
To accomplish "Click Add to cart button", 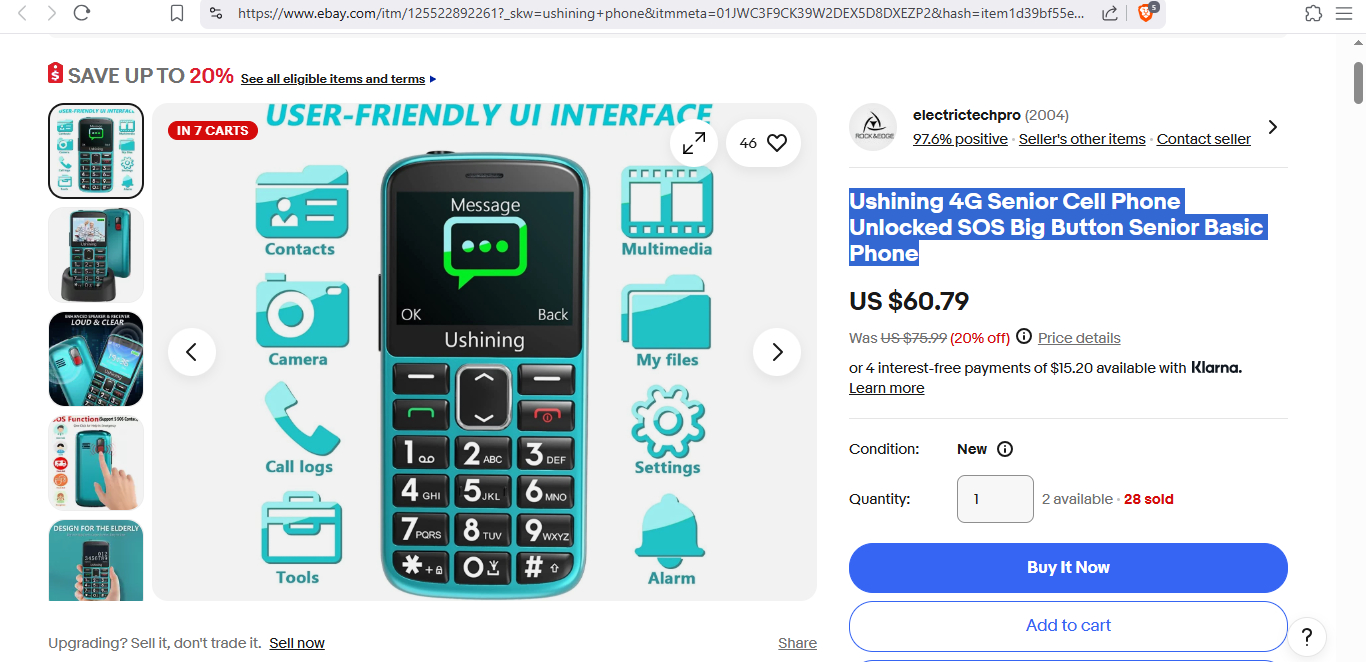I will tap(1068, 626).
